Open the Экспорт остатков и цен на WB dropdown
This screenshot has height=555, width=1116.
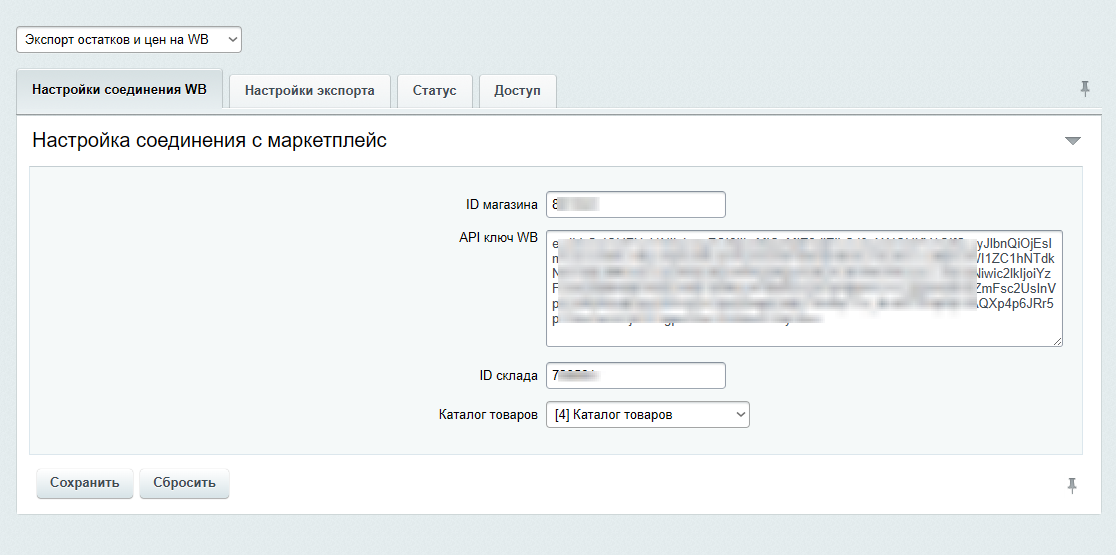(128, 39)
